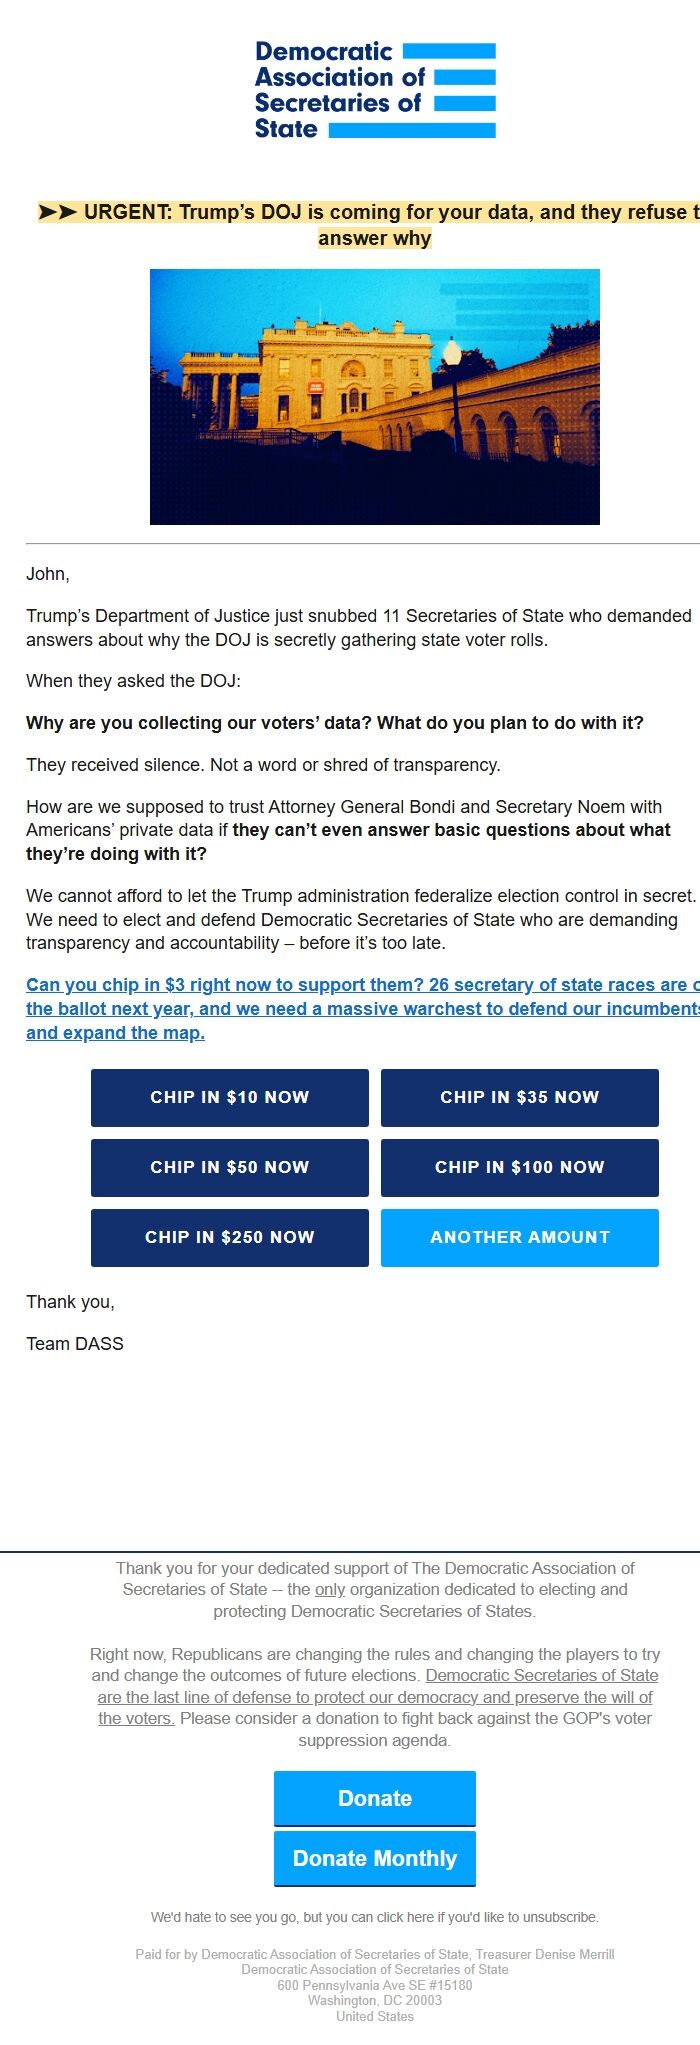This screenshot has height=2045, width=700.
Task: Click the Chip In $35 Now button
Action: [x=520, y=1097]
